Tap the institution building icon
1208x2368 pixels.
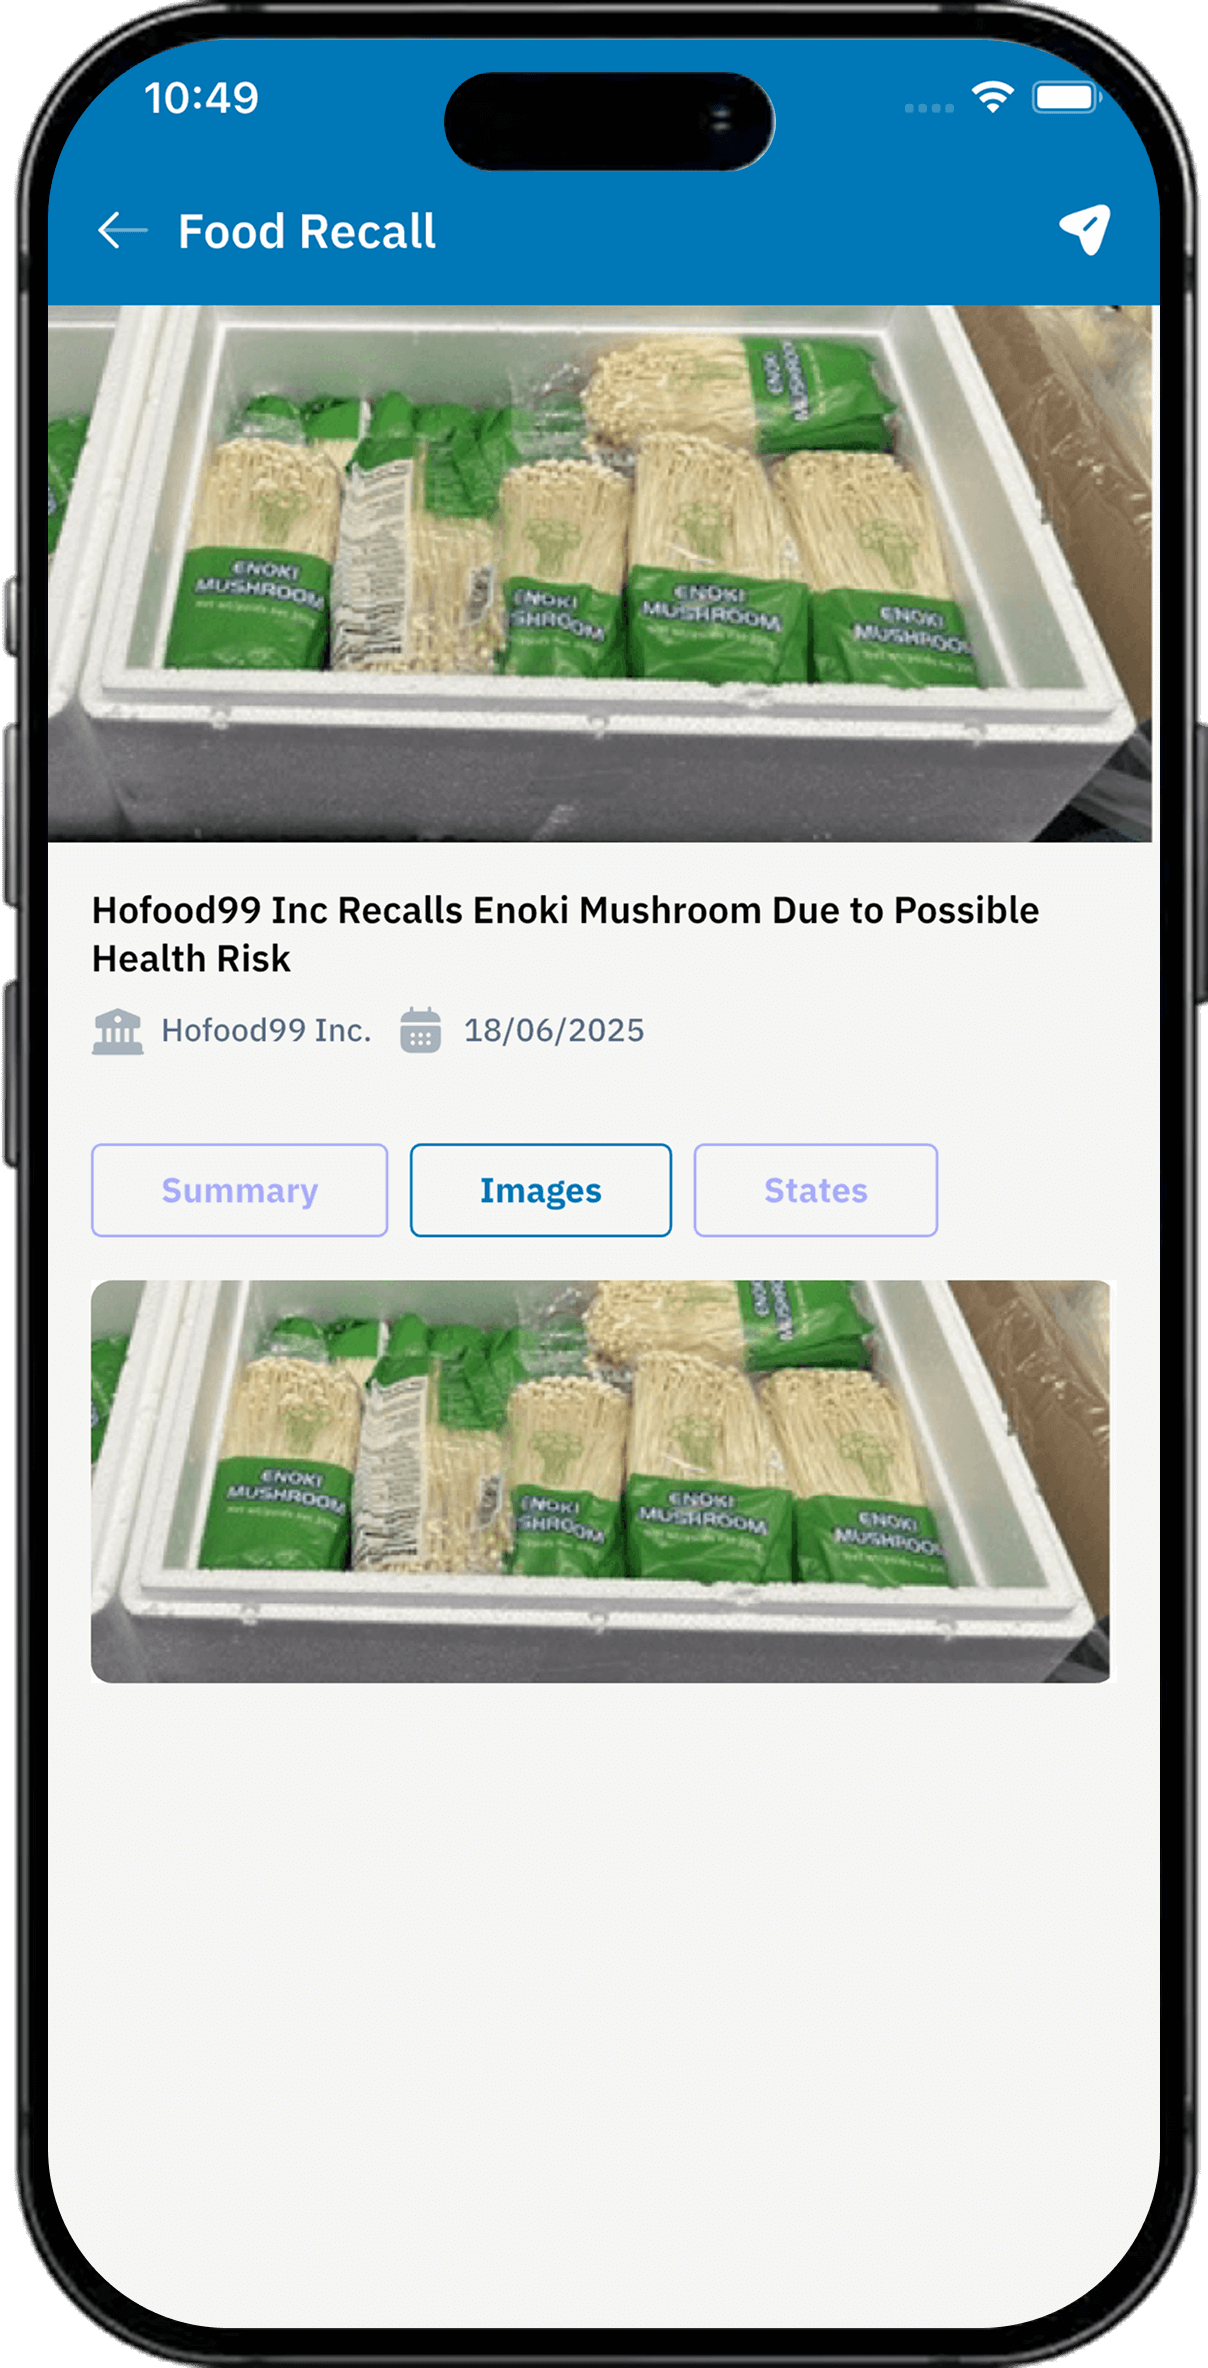118,1031
